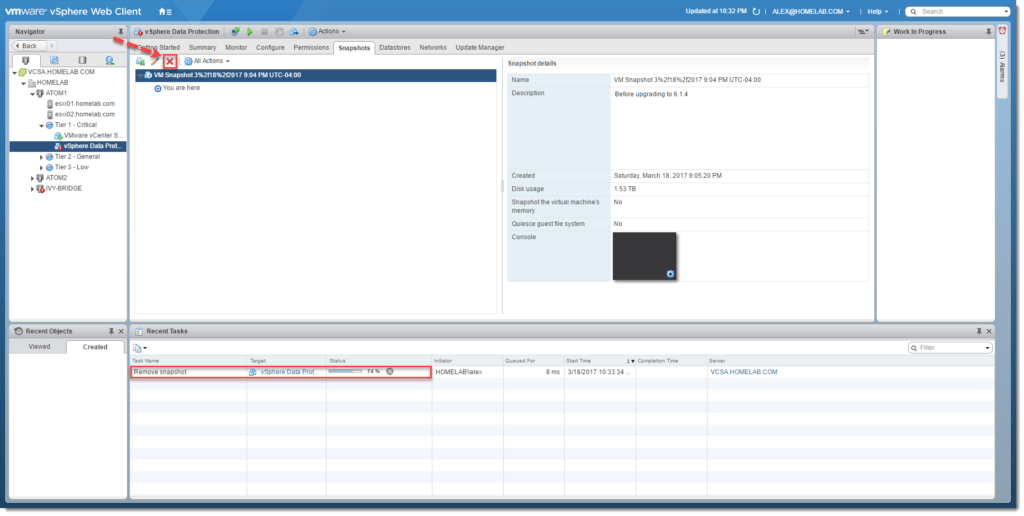Click the migrate VM toolbar icon
The height and width of the screenshot is (516, 1024).
[x=294, y=31]
